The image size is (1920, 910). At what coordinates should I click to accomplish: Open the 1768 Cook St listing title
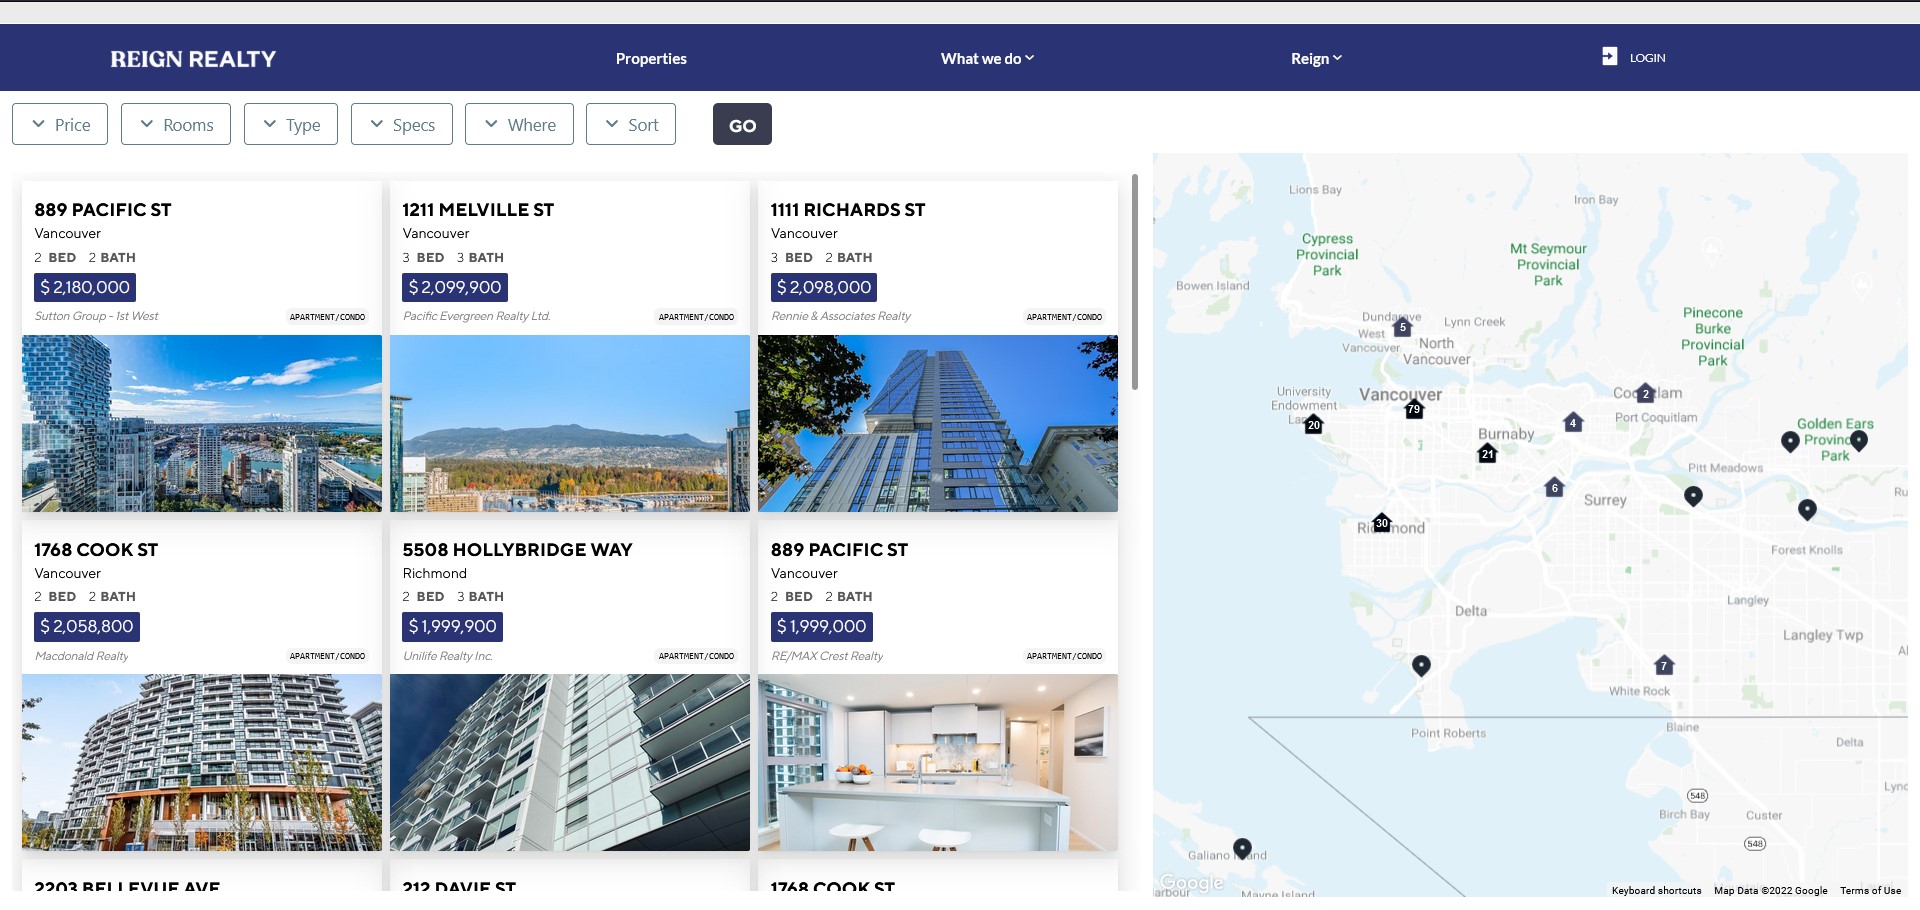click(x=96, y=550)
